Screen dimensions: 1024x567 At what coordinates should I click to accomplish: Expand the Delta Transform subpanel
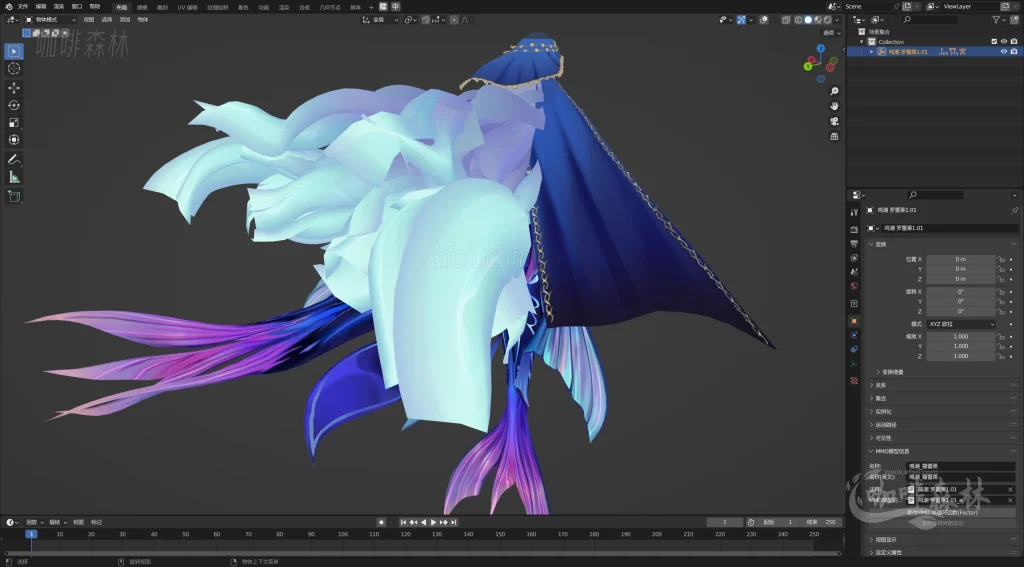[x=890, y=372]
